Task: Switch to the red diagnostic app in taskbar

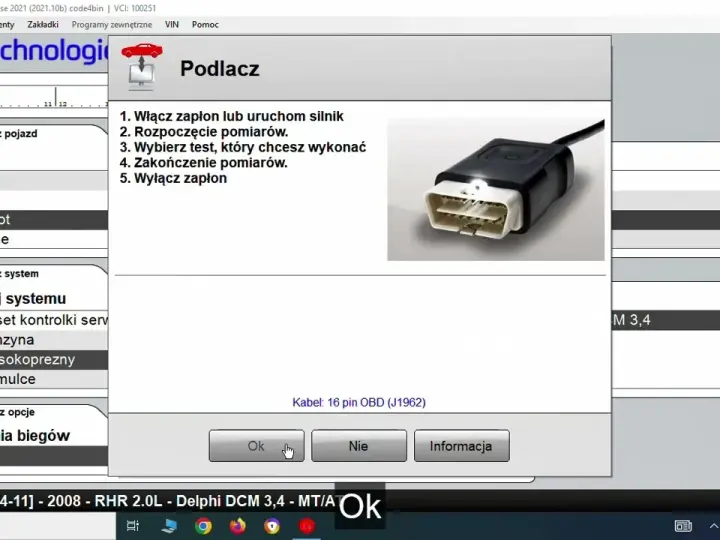Action: point(307,526)
